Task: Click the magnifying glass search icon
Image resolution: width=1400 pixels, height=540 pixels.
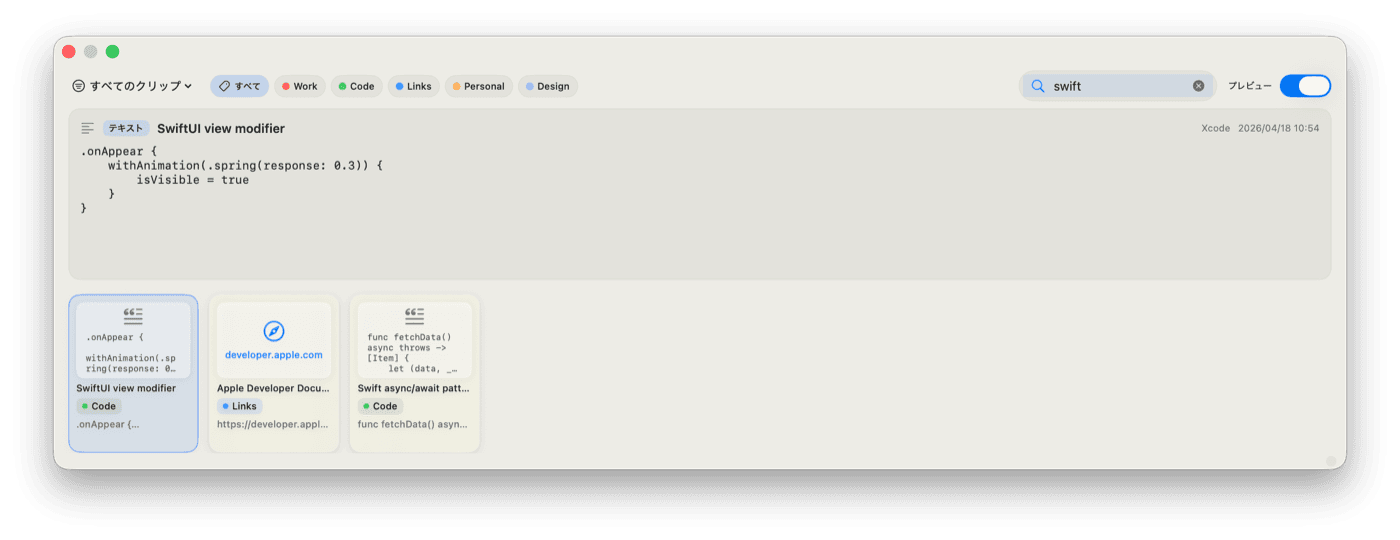Action: (x=1038, y=86)
